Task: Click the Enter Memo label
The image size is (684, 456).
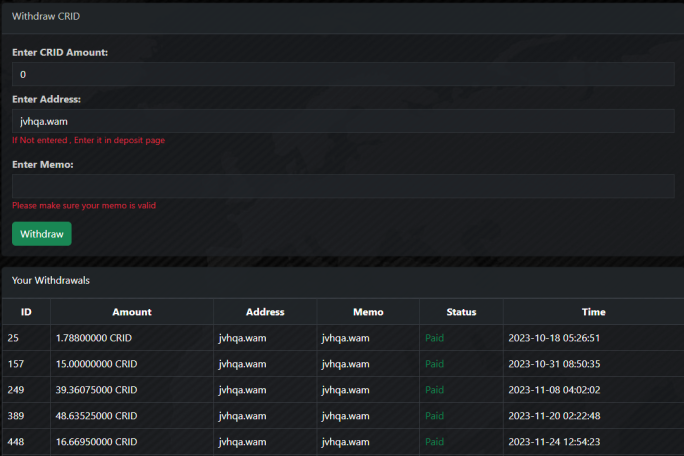Action: tap(43, 165)
